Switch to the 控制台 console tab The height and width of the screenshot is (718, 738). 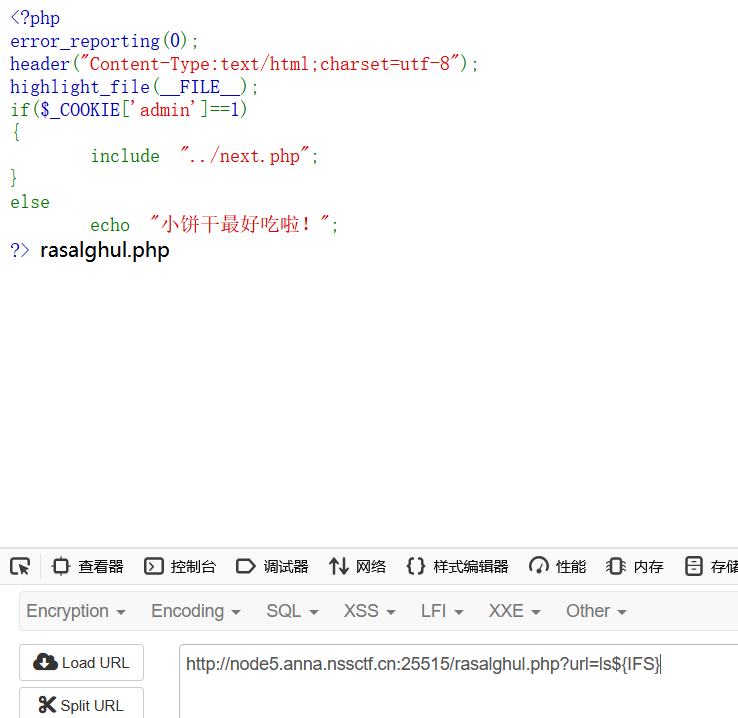point(180,566)
